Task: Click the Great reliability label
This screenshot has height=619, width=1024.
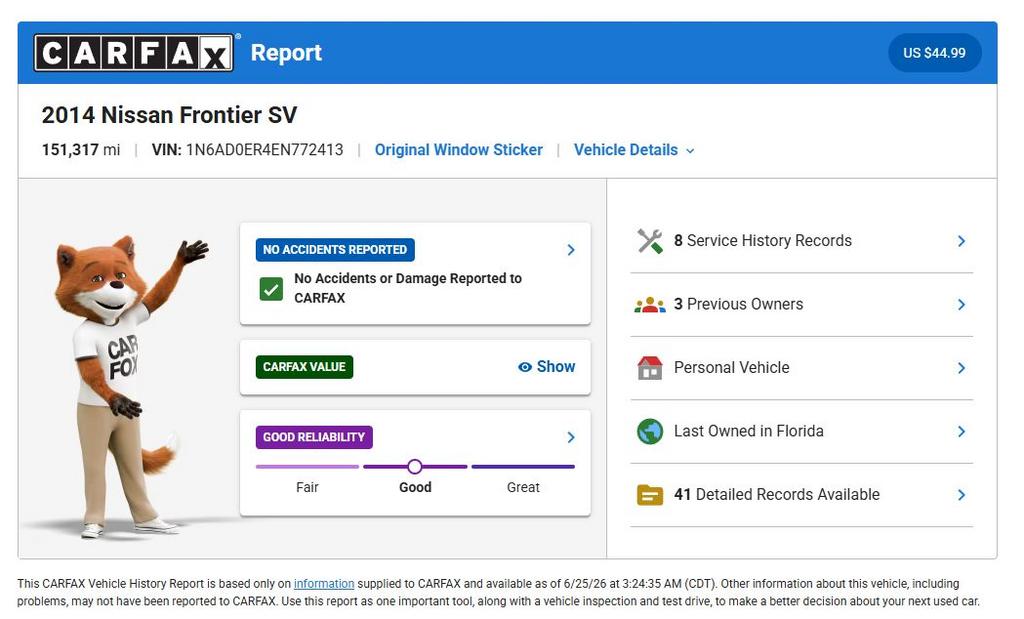Action: point(523,488)
